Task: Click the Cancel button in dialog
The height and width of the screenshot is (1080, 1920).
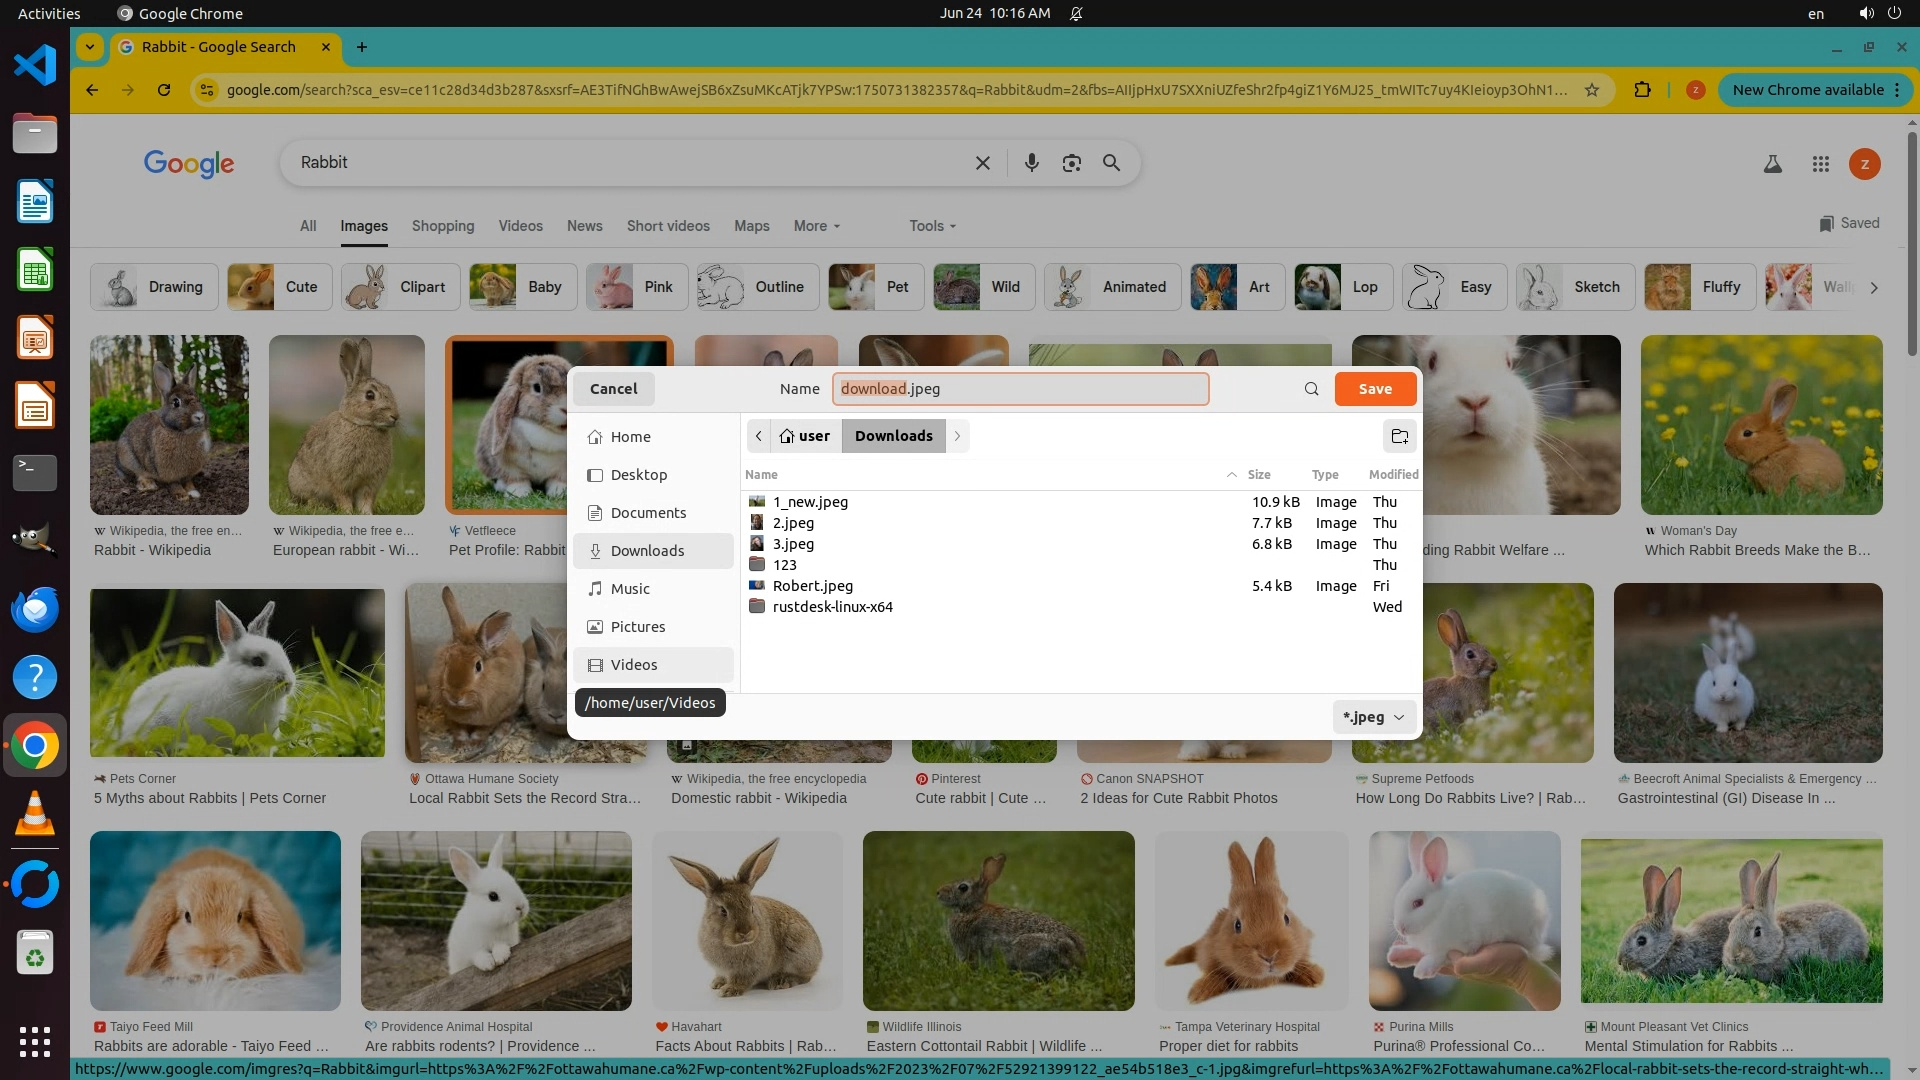Action: [613, 389]
